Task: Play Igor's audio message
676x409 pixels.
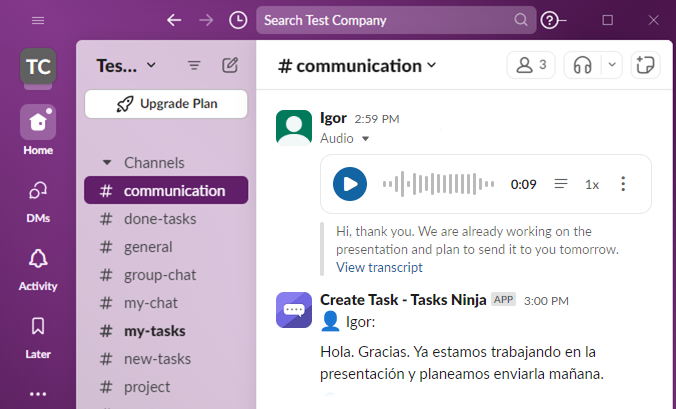Action: (x=350, y=184)
